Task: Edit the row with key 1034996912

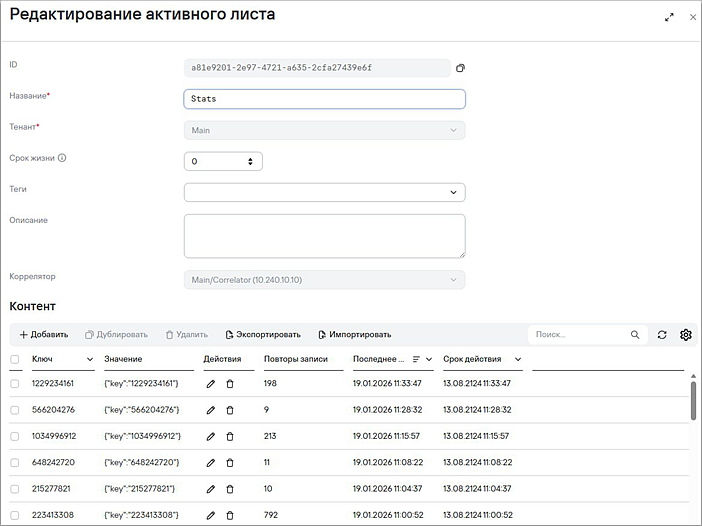Action: (x=210, y=436)
